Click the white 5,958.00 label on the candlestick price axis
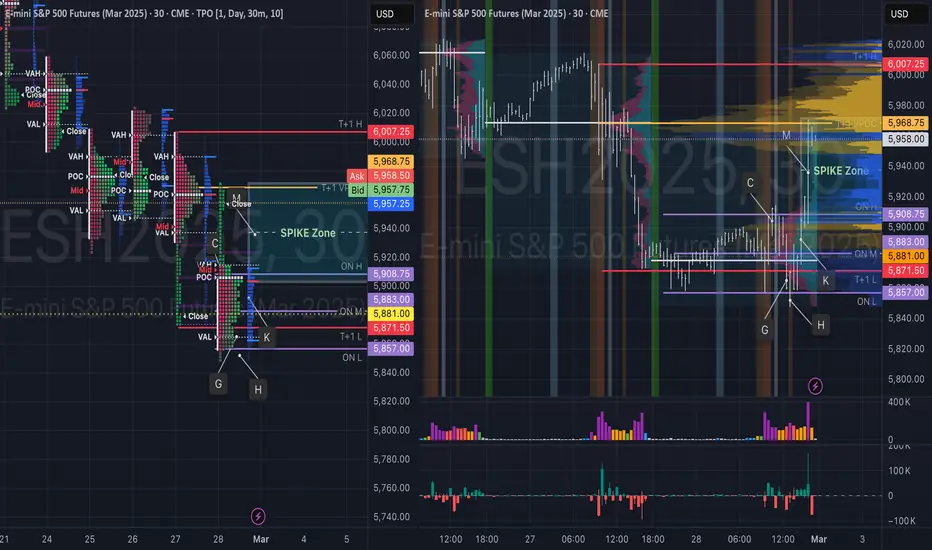This screenshot has width=932, height=550. 906,139
